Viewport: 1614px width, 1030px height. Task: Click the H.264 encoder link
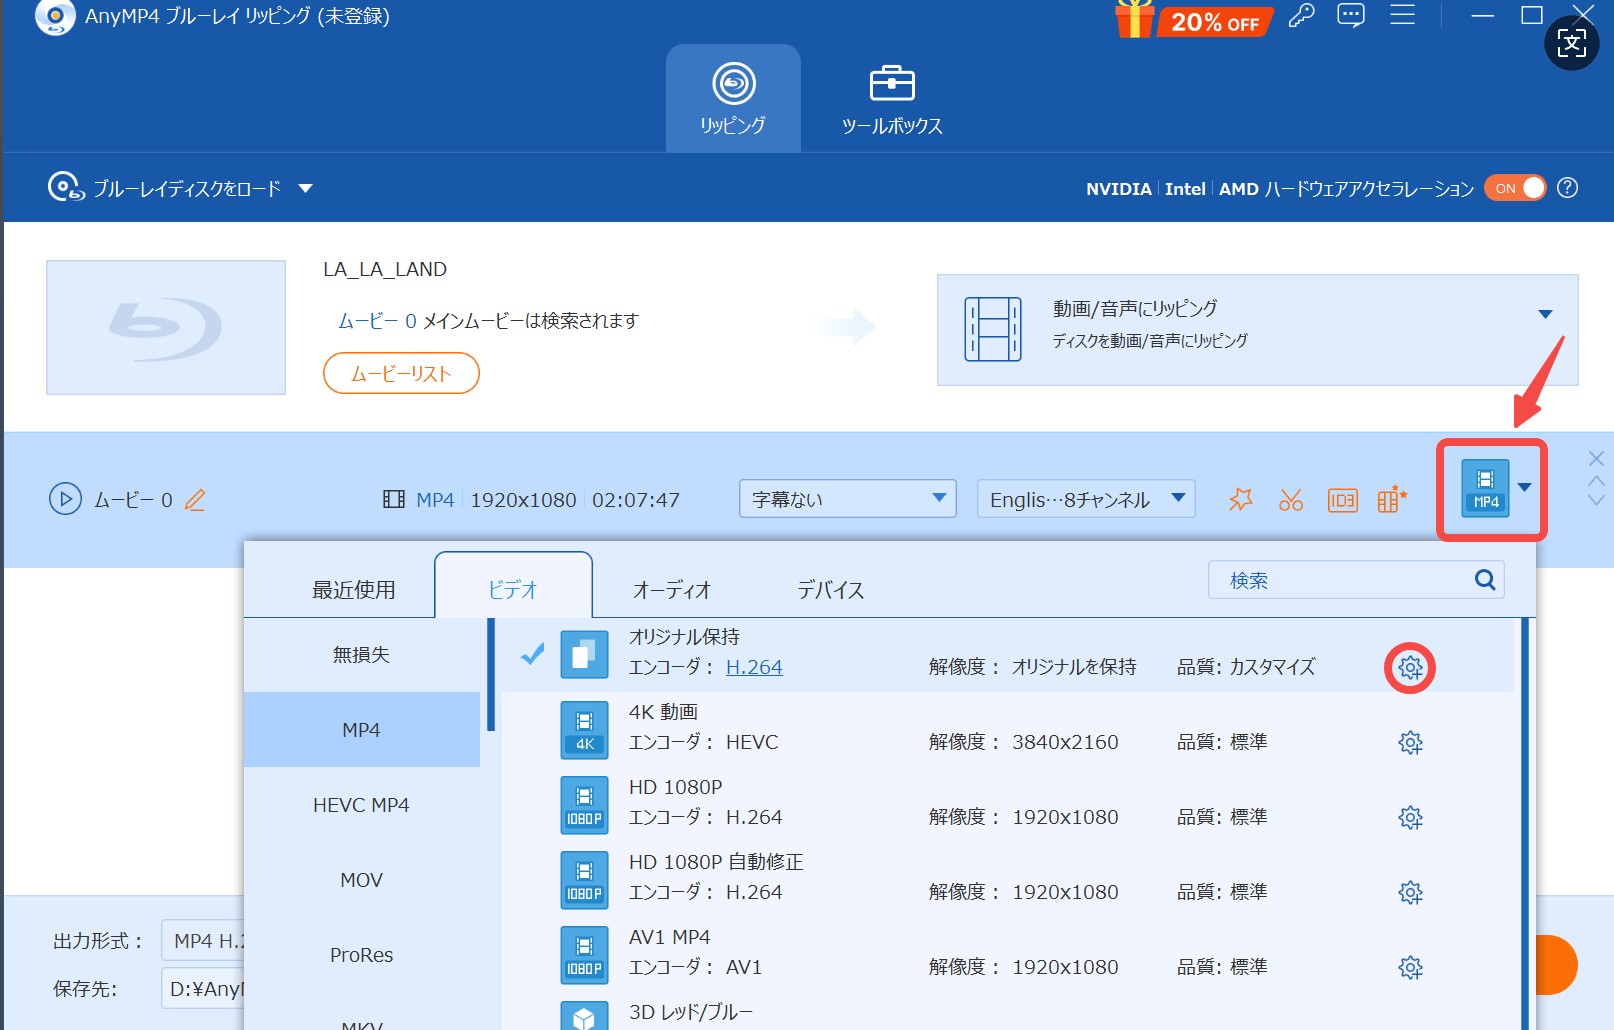pyautogui.click(x=754, y=667)
